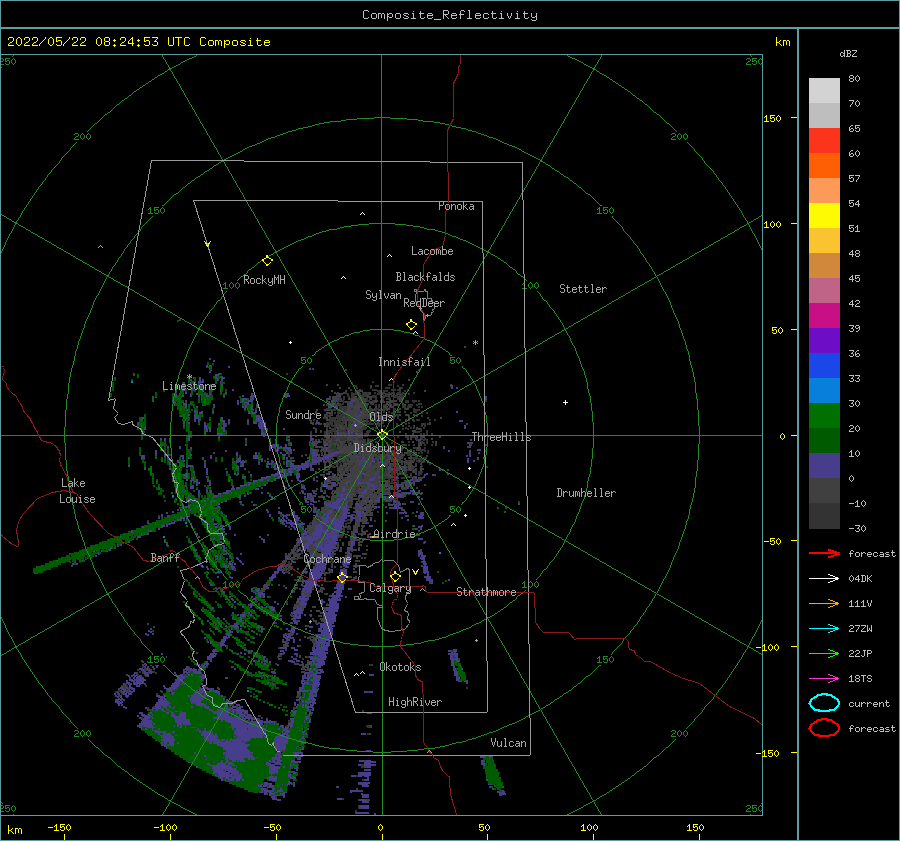Image resolution: width=900 pixels, height=841 pixels.
Task: Click the Calgary city label
Action: click(390, 588)
